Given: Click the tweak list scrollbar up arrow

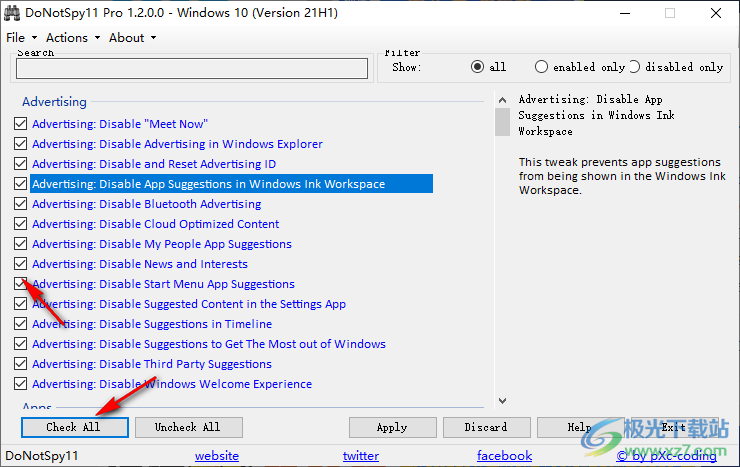Looking at the screenshot, I should pos(503,100).
